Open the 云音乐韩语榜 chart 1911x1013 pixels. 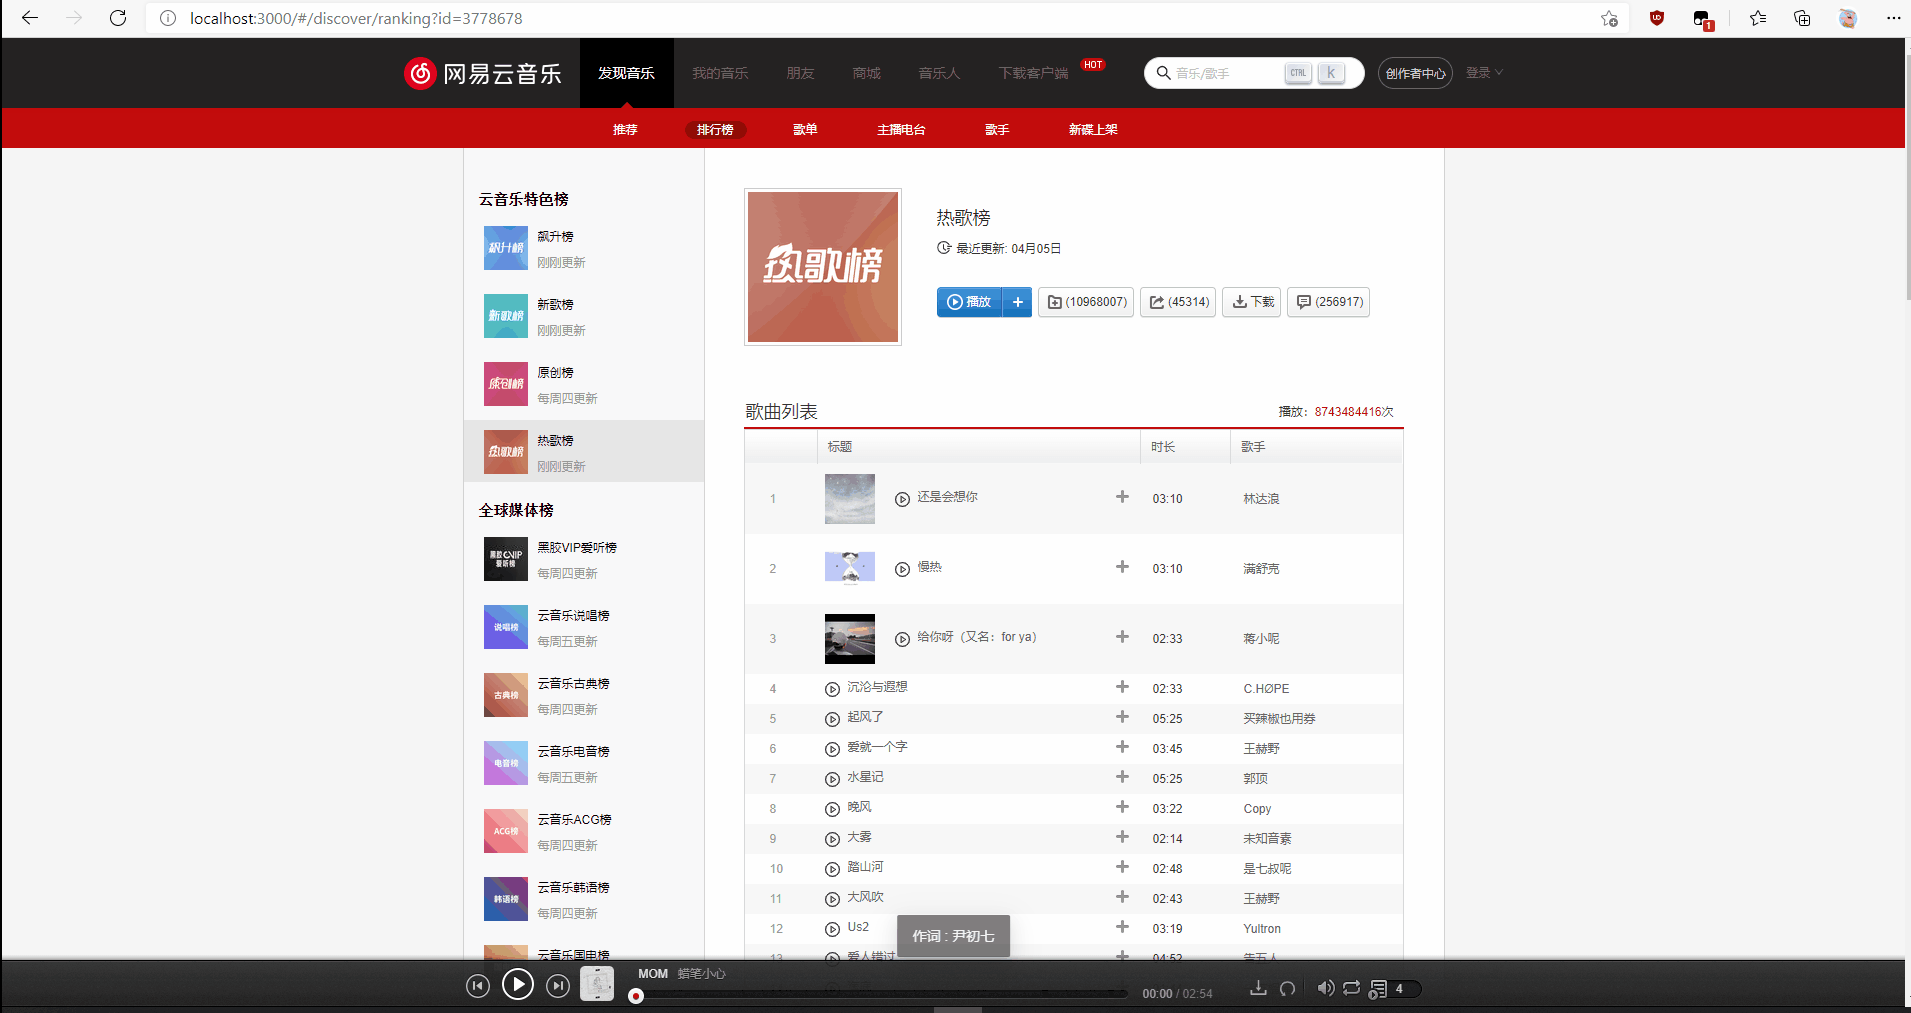pos(584,899)
